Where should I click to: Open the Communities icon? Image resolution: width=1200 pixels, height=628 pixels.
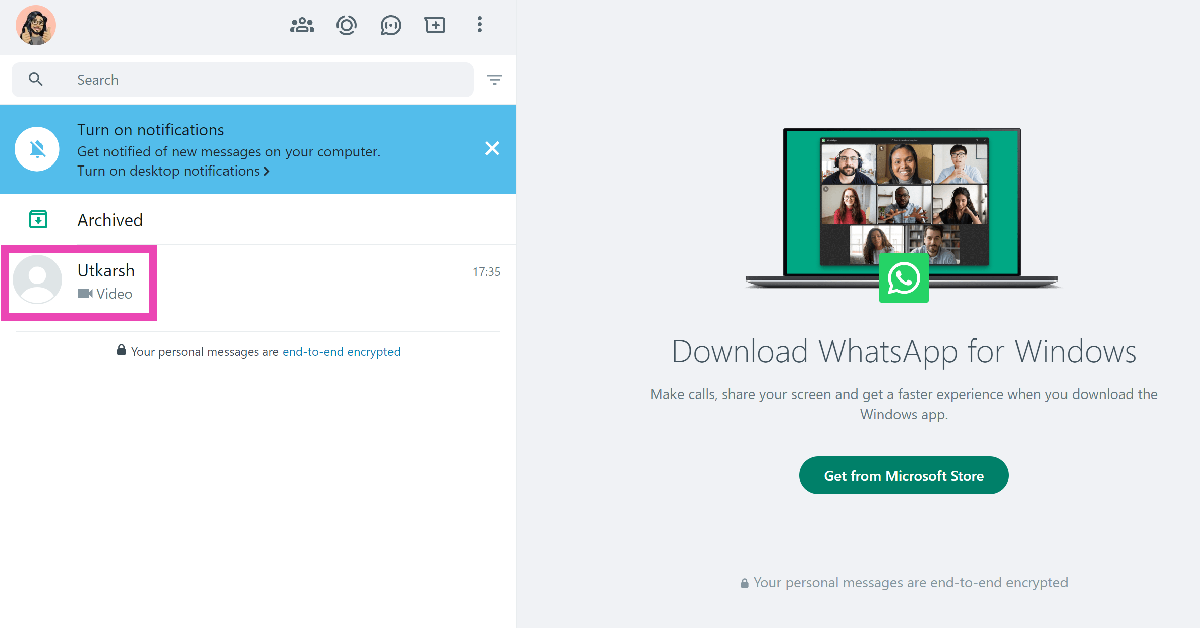tap(302, 25)
